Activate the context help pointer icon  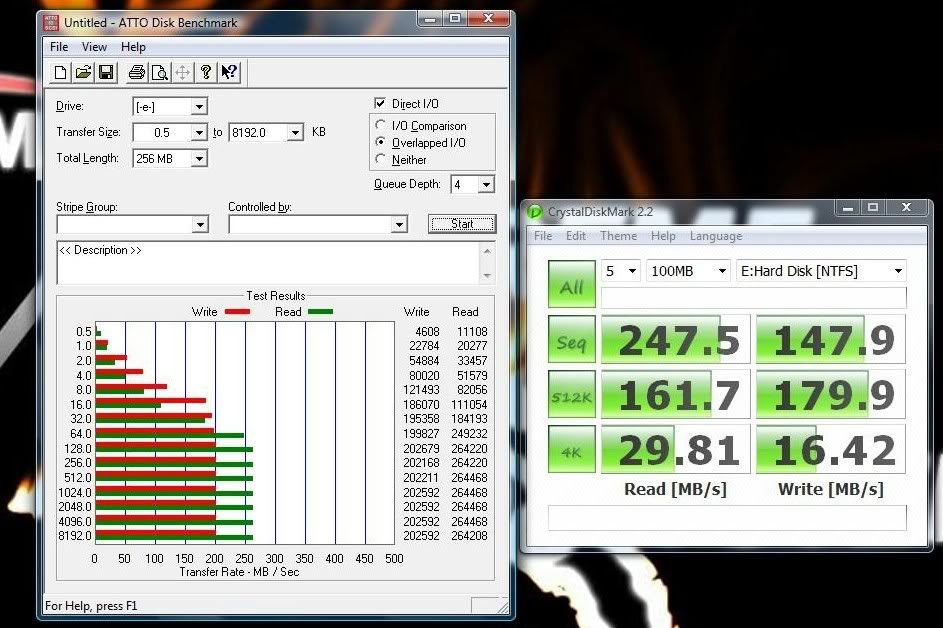coord(229,72)
